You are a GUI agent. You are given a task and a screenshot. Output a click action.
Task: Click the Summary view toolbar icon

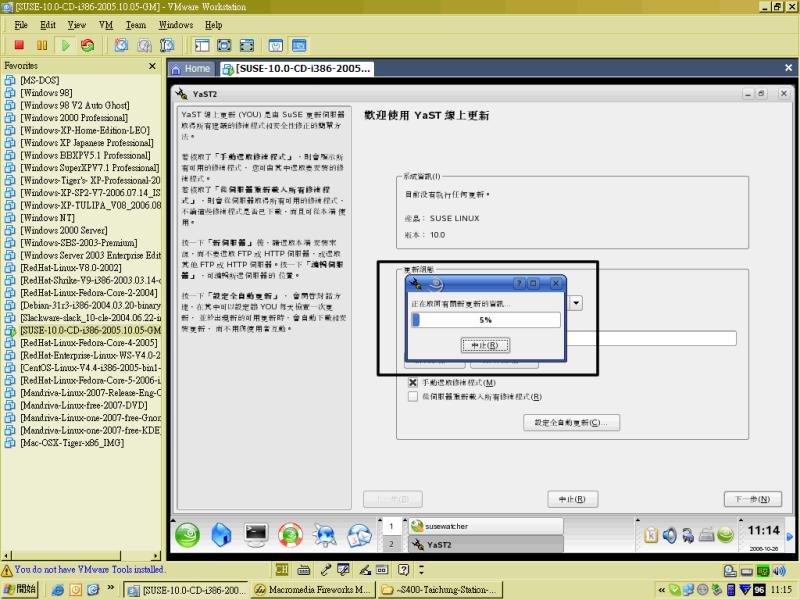[276, 45]
